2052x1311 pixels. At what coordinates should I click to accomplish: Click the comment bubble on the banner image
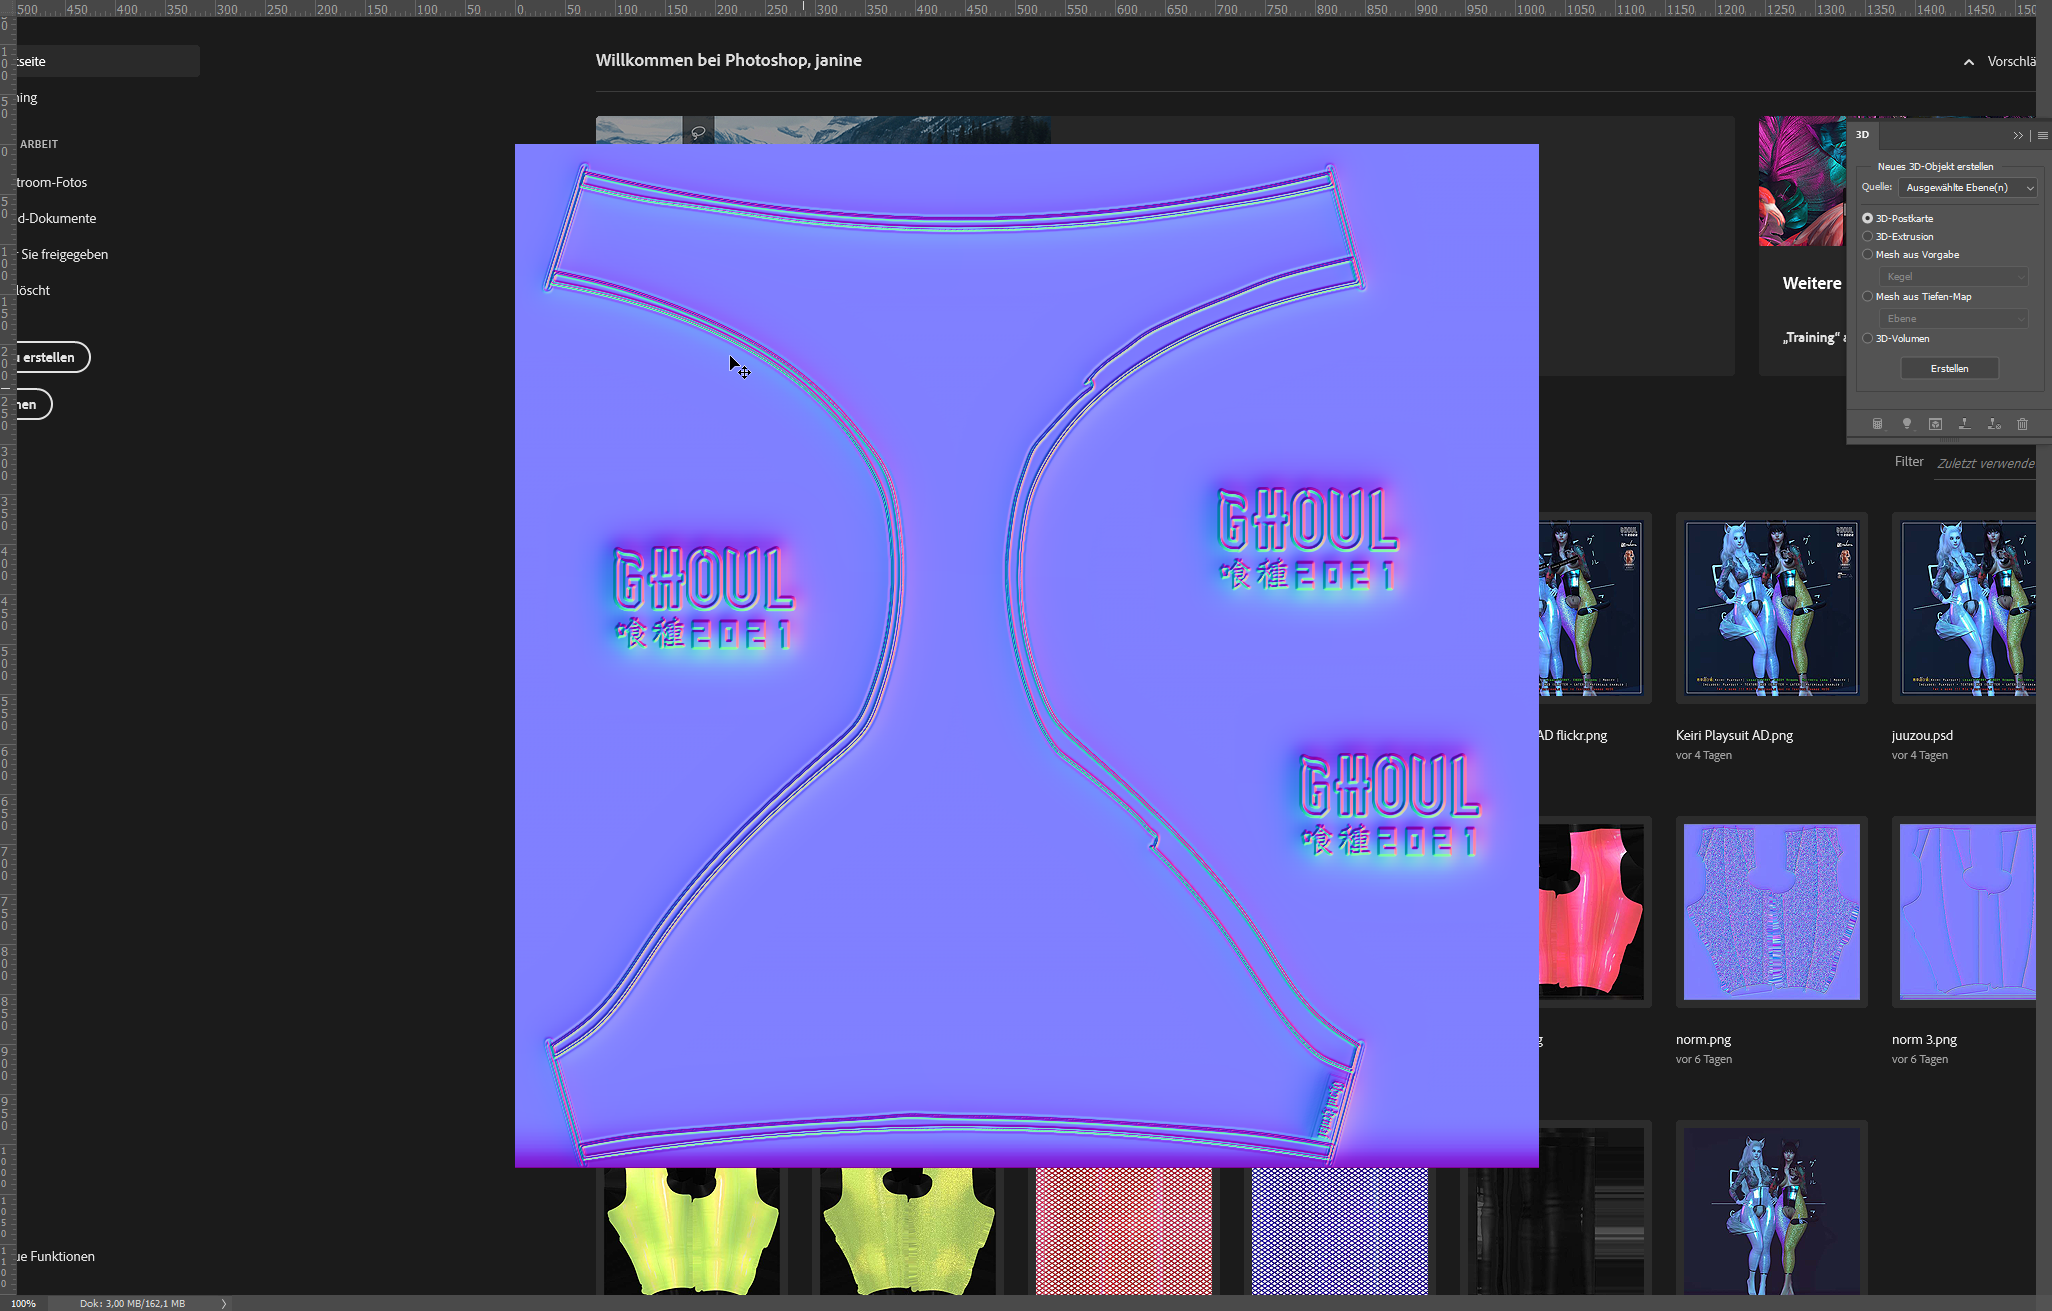(697, 131)
